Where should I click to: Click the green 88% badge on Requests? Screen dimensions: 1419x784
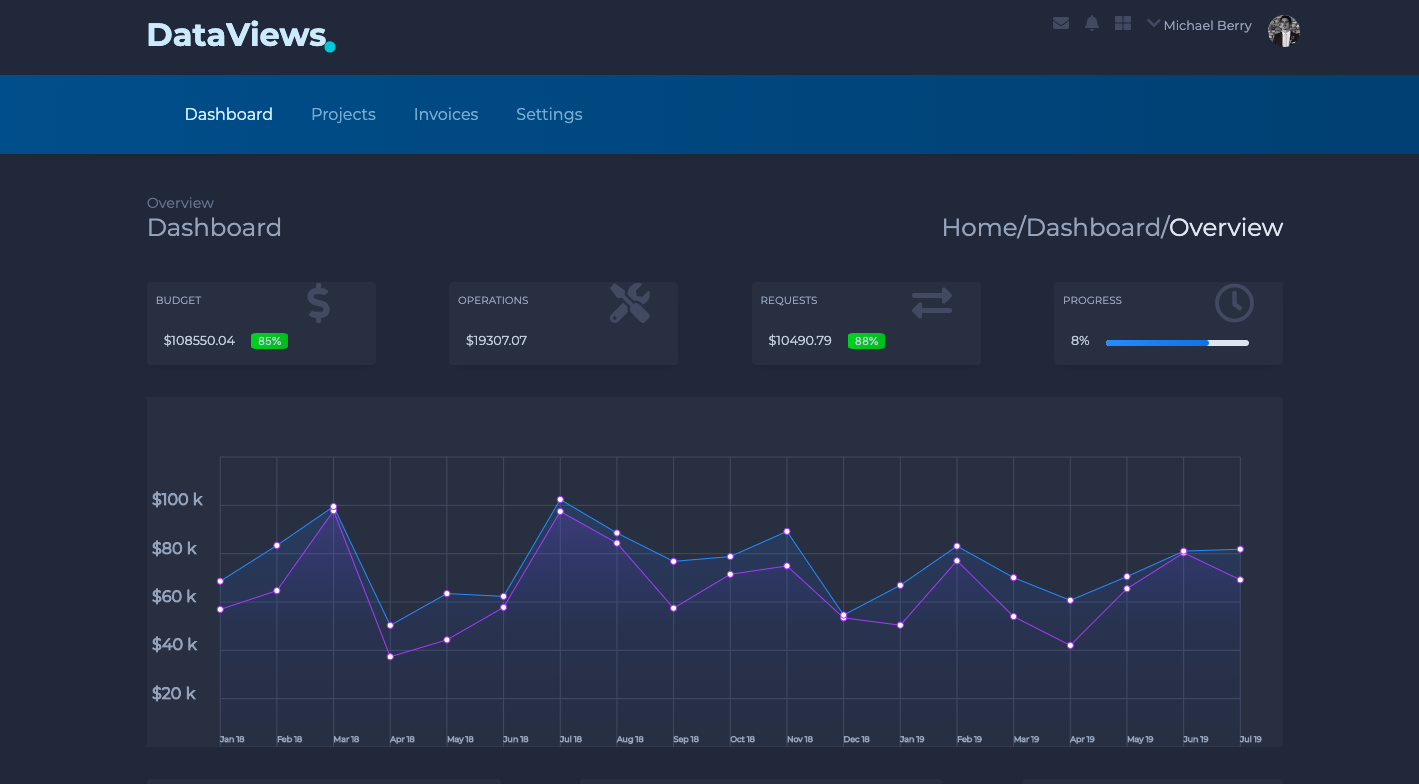(866, 341)
